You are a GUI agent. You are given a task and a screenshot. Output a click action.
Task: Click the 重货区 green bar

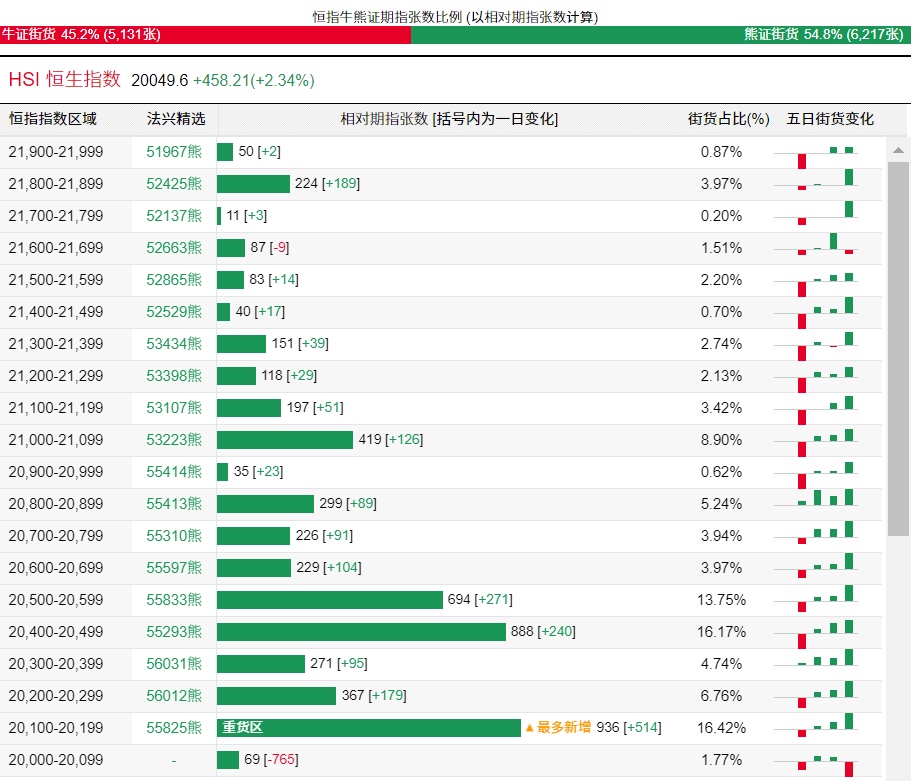pyautogui.click(x=369, y=728)
